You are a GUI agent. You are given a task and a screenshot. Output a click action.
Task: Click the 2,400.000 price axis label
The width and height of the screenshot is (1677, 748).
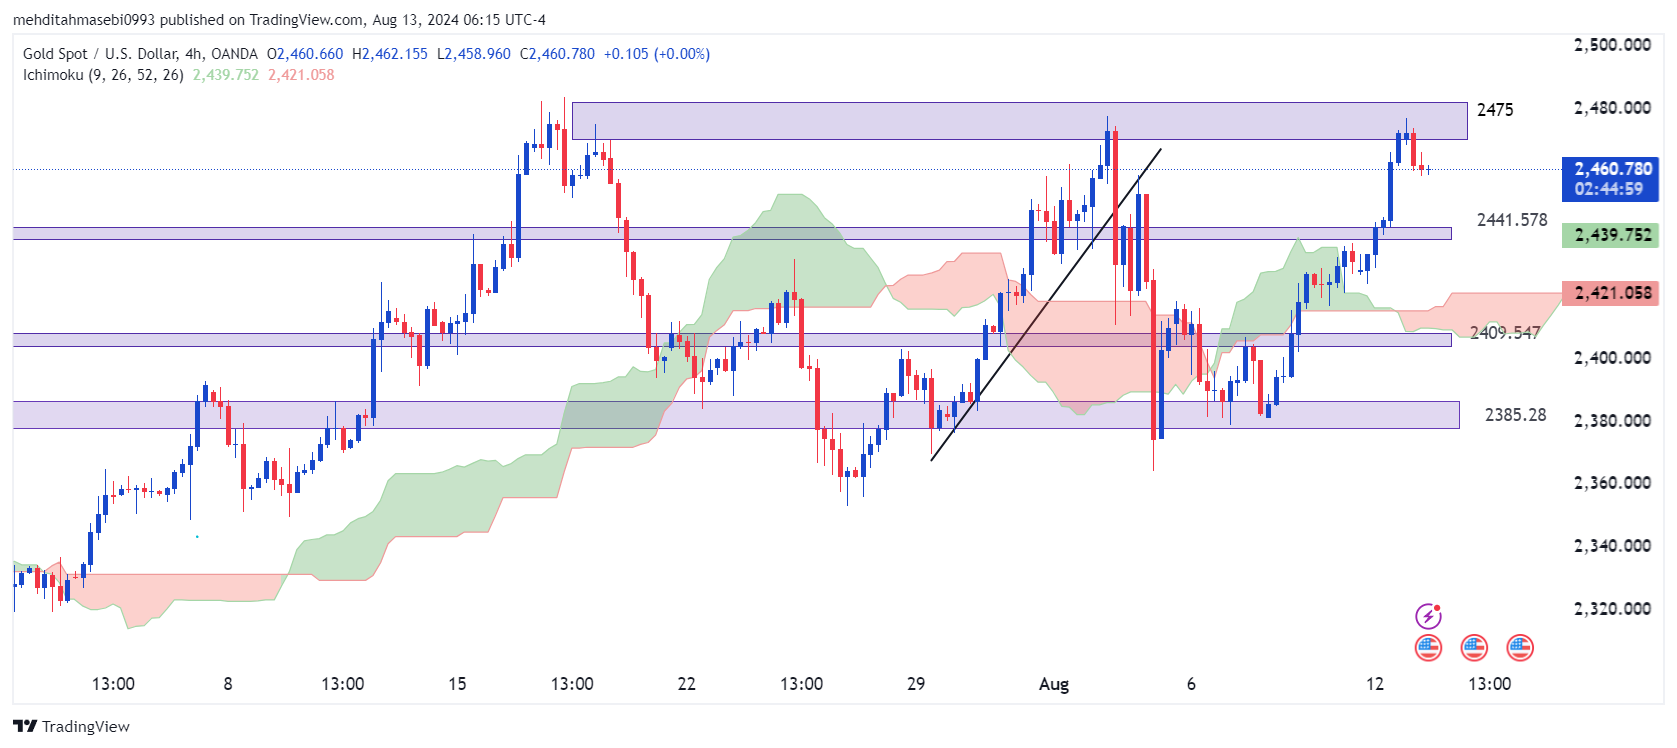[x=1612, y=358]
